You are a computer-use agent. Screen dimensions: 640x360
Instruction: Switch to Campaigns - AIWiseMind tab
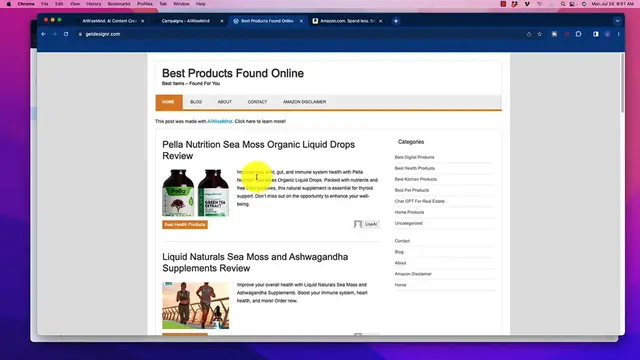185,21
